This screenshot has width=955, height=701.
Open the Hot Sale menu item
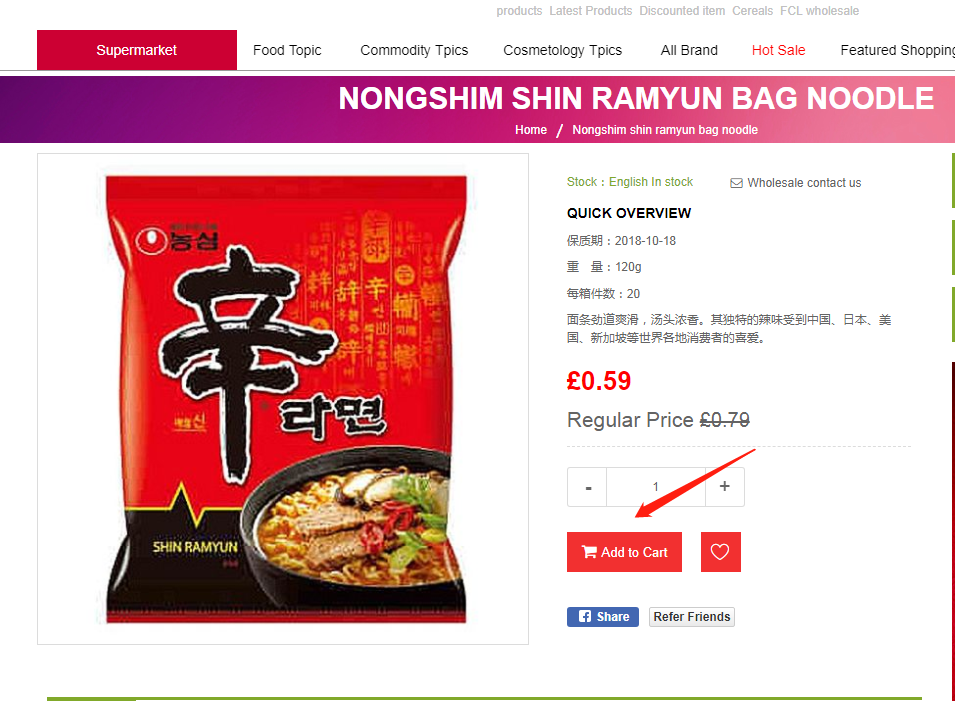pos(778,50)
